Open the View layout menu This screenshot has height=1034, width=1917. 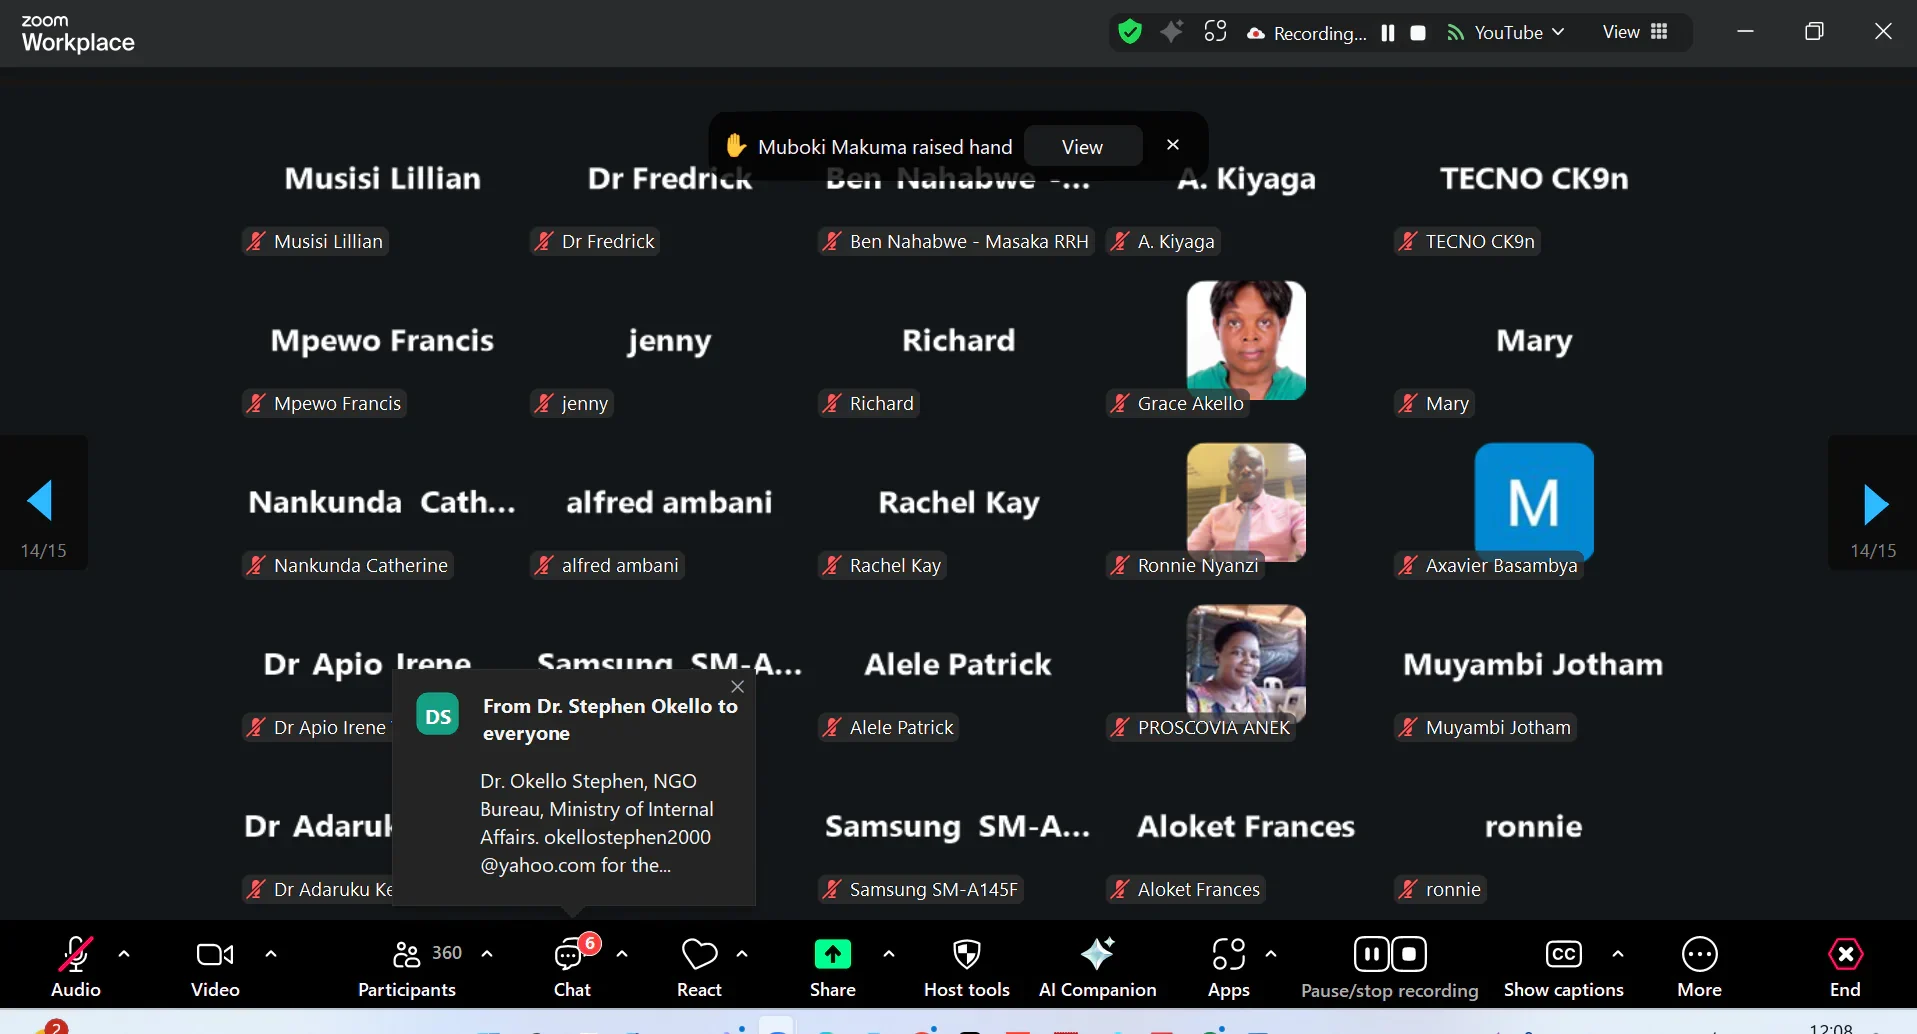pyautogui.click(x=1634, y=33)
